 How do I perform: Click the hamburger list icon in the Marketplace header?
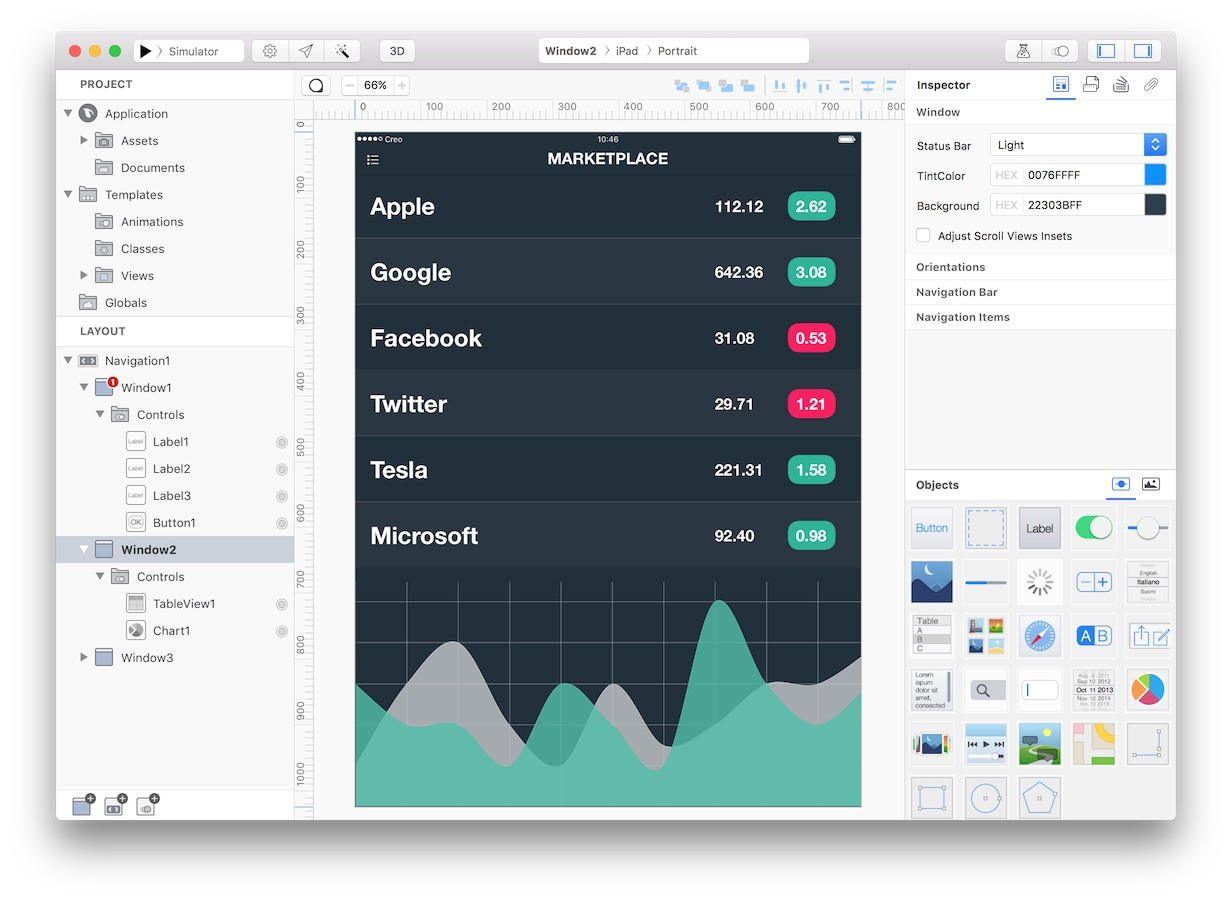coord(373,159)
